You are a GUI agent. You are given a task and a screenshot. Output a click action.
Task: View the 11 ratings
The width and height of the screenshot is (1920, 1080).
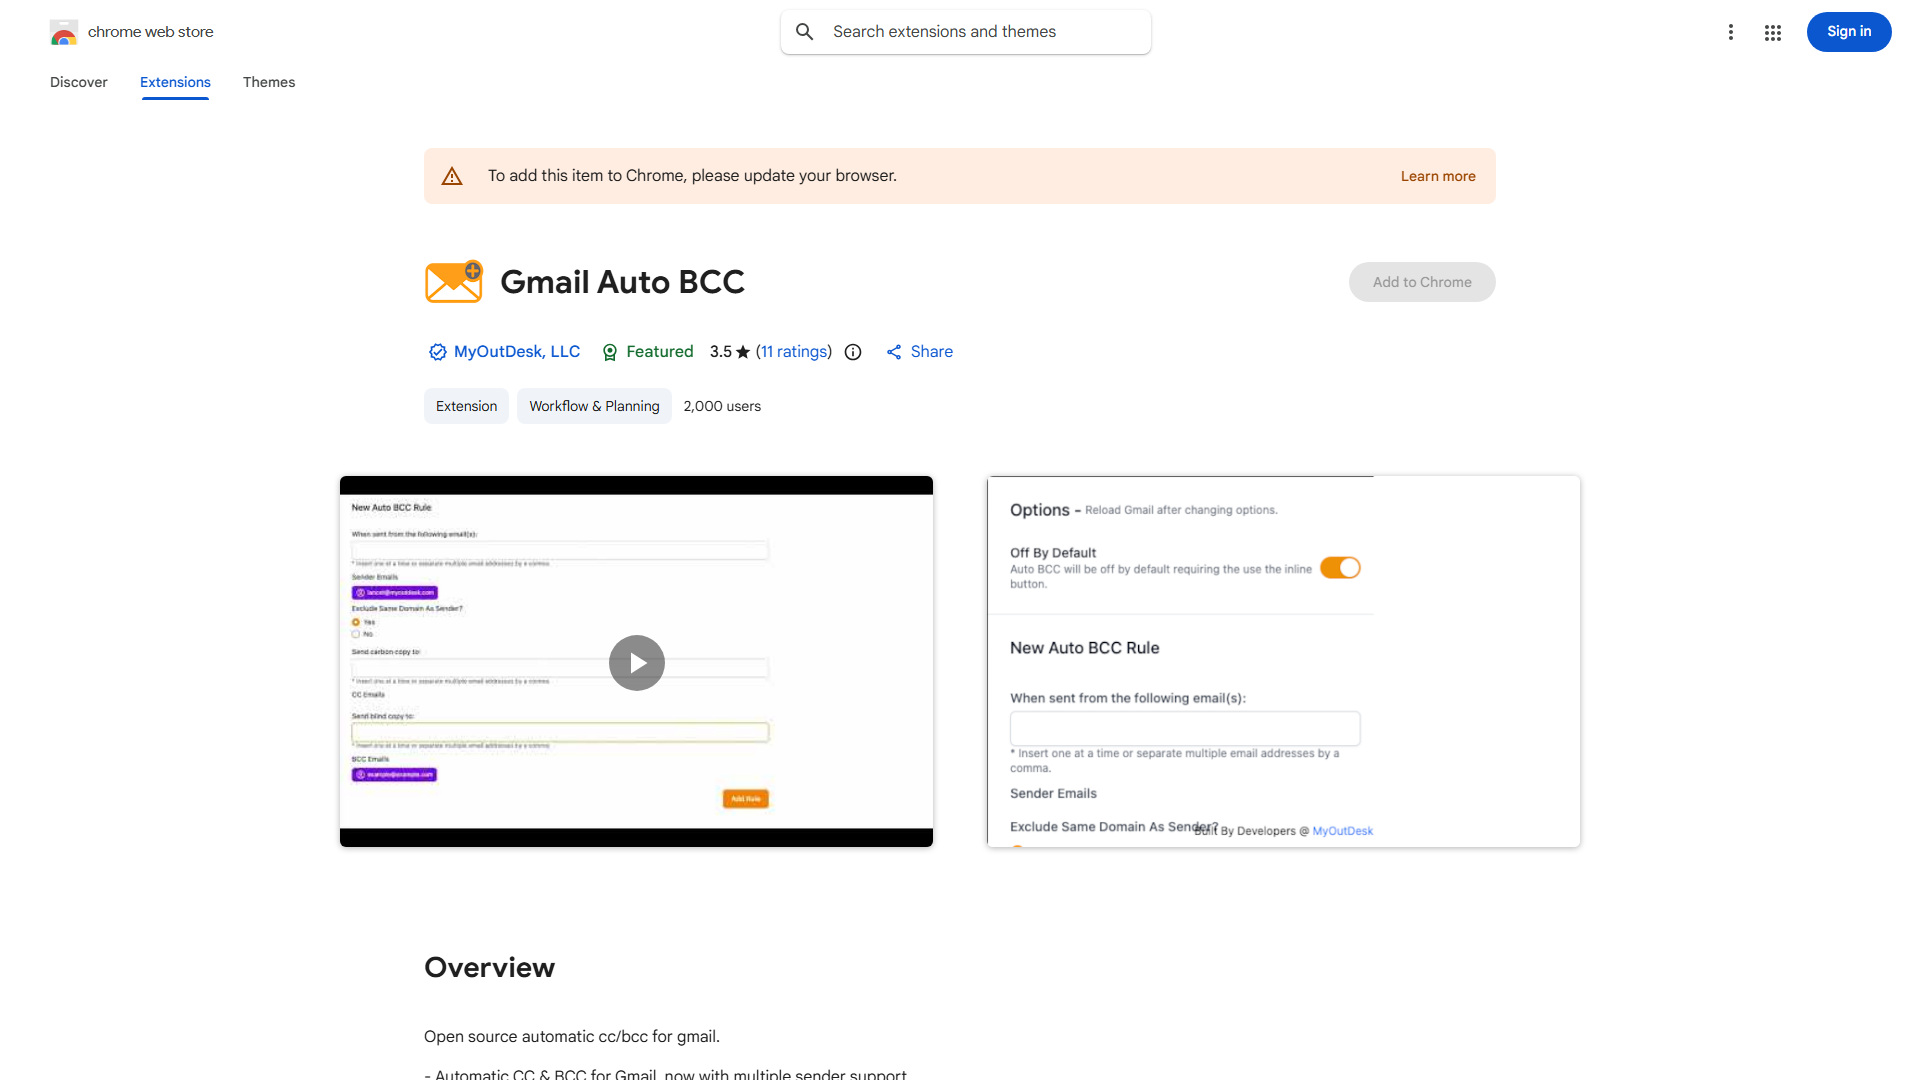click(x=794, y=352)
